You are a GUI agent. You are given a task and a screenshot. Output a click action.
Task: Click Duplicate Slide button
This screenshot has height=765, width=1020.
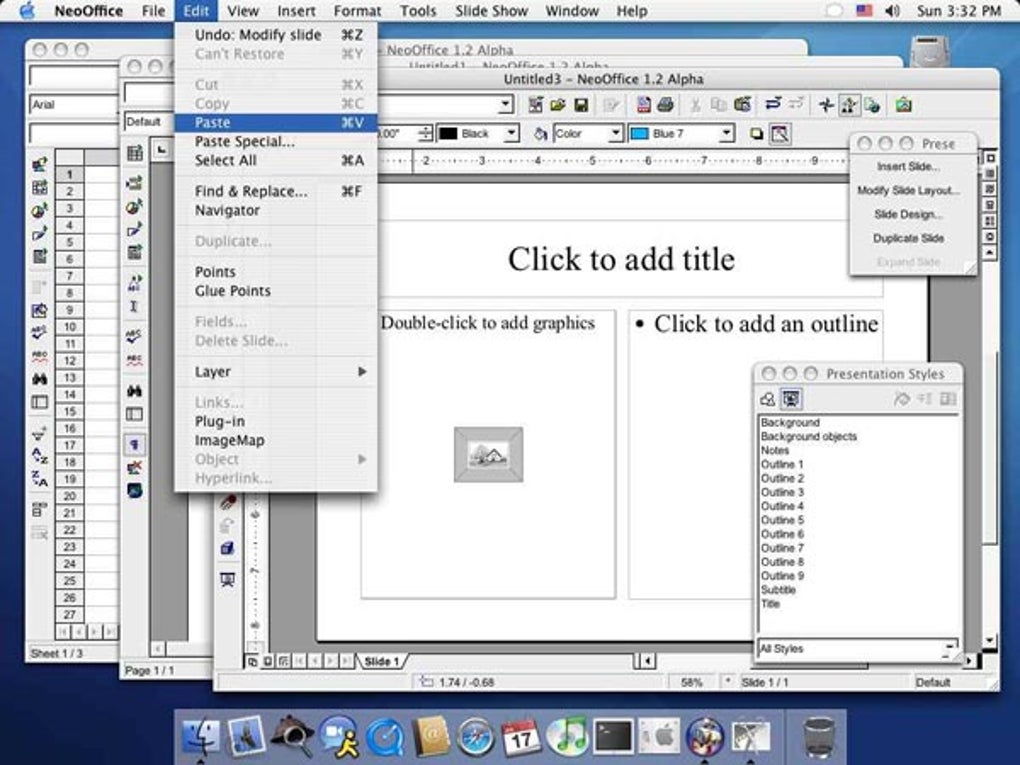point(908,238)
